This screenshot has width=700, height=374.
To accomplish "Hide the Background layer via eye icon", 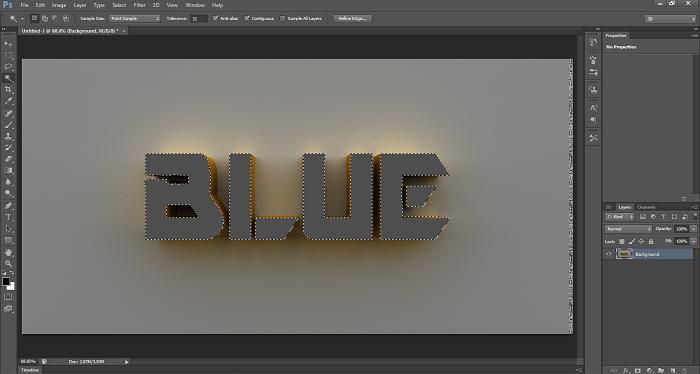I will point(609,254).
